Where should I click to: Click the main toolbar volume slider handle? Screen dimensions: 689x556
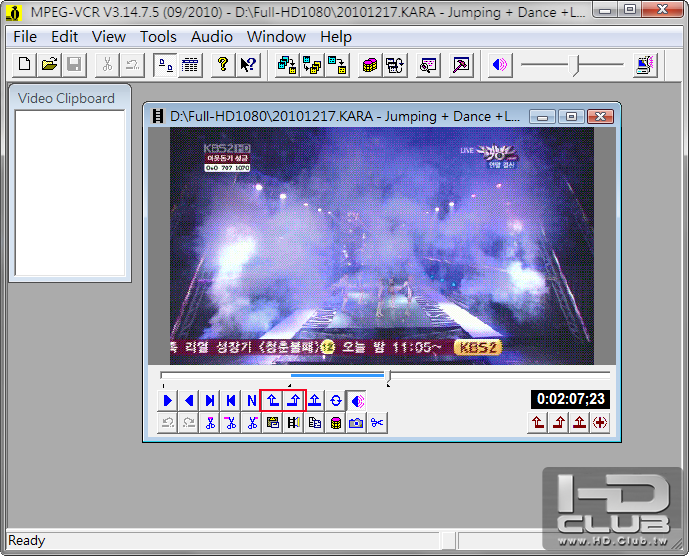(575, 65)
